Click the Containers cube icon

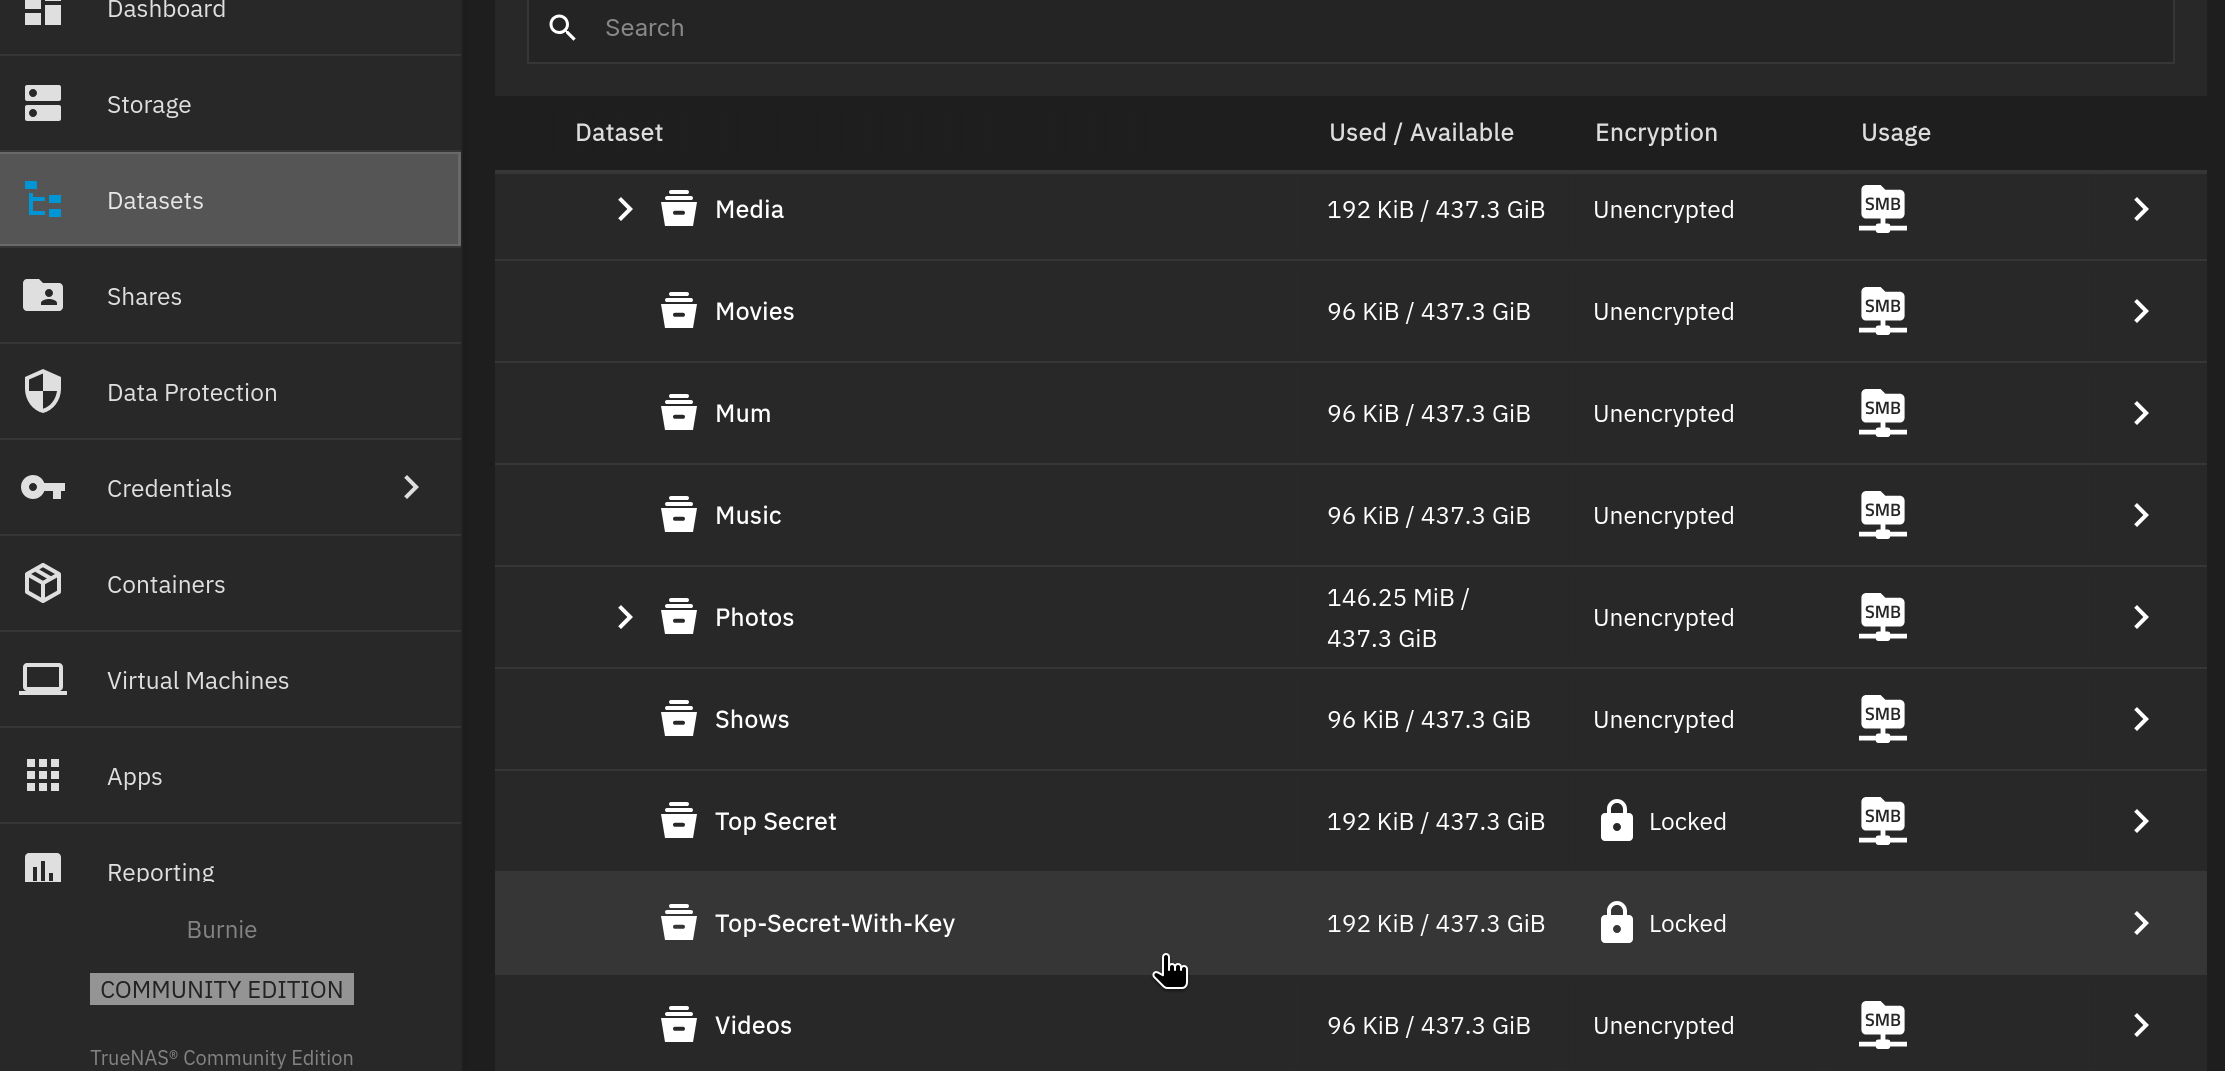tap(43, 583)
